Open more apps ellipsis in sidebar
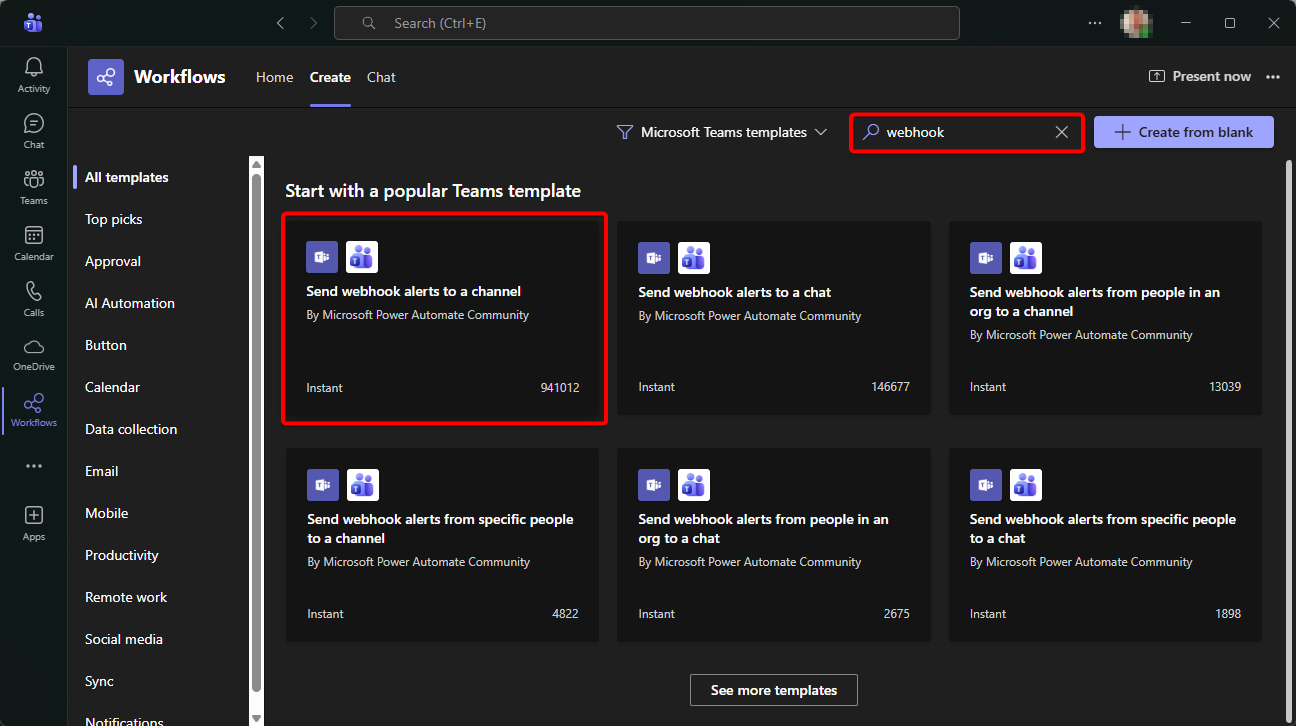The image size is (1296, 726). coord(34,466)
